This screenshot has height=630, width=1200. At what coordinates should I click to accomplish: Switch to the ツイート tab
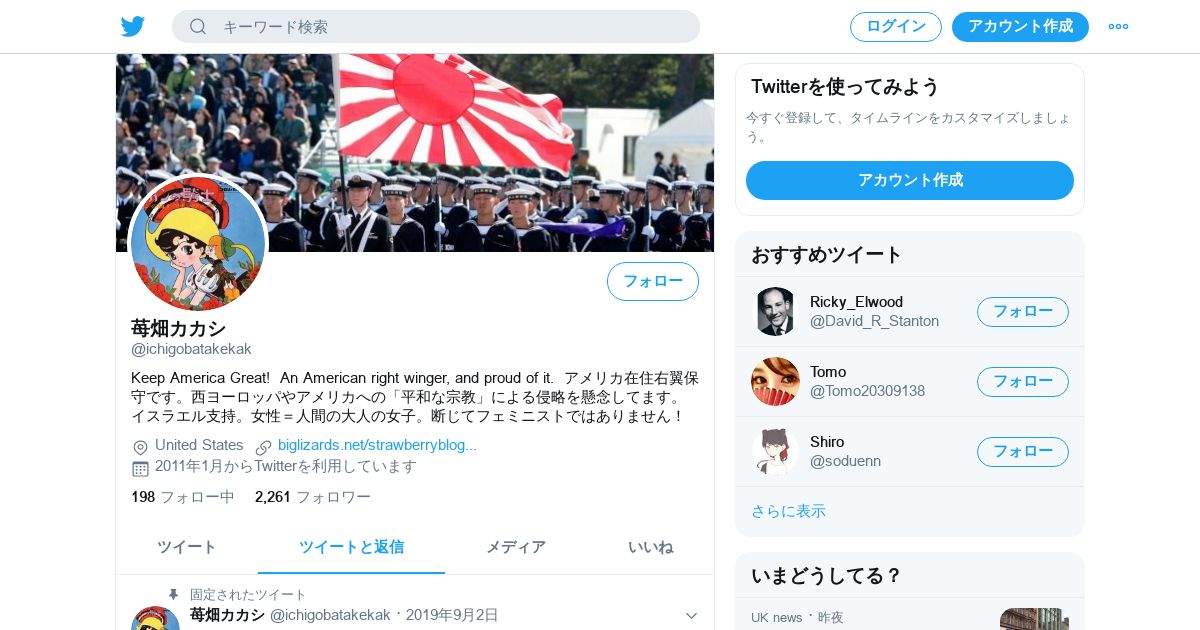click(x=187, y=547)
